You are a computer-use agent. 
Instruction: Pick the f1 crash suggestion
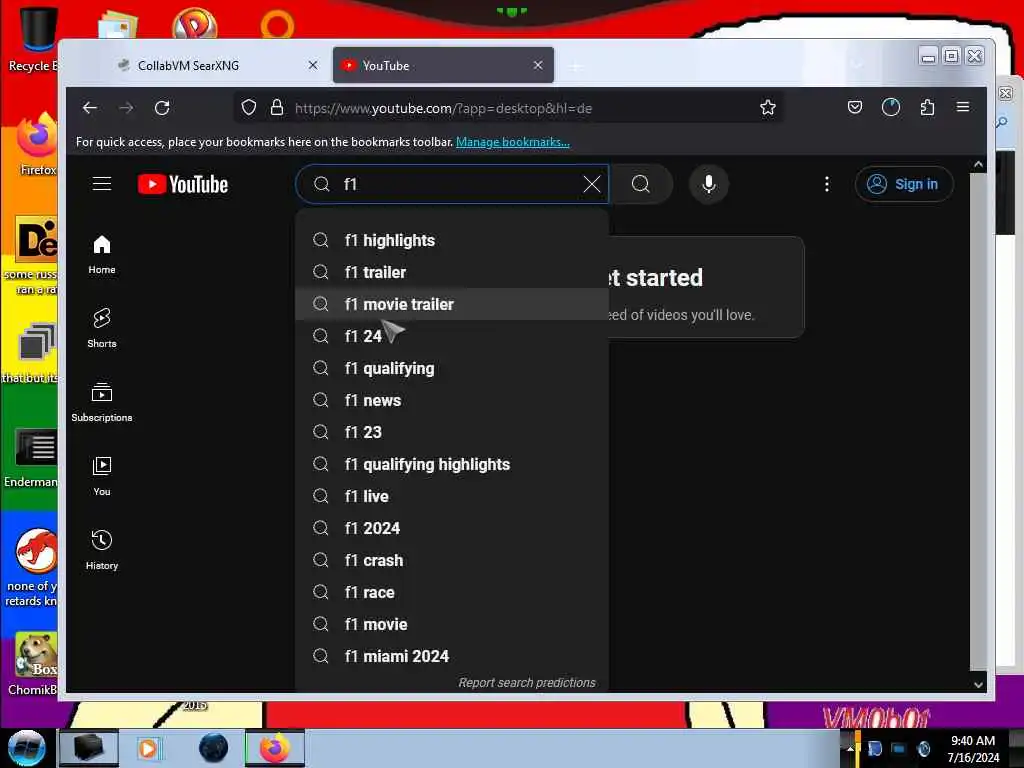452,560
